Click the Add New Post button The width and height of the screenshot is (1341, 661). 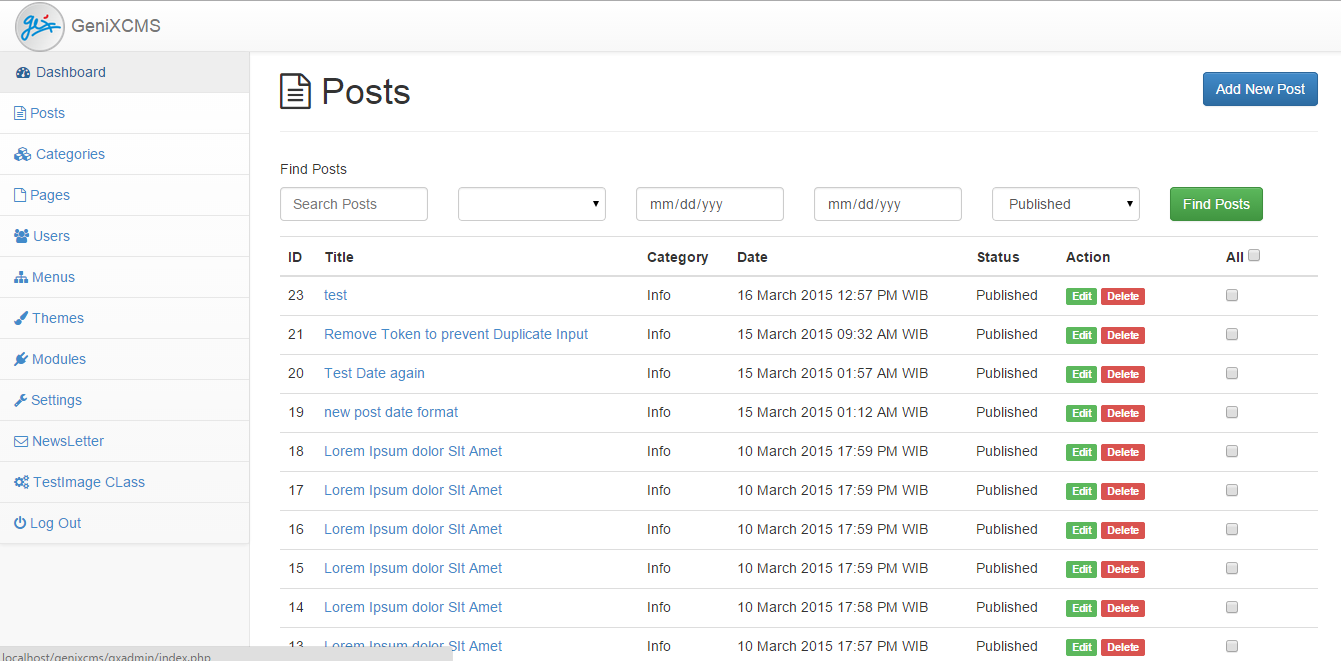[1259, 89]
